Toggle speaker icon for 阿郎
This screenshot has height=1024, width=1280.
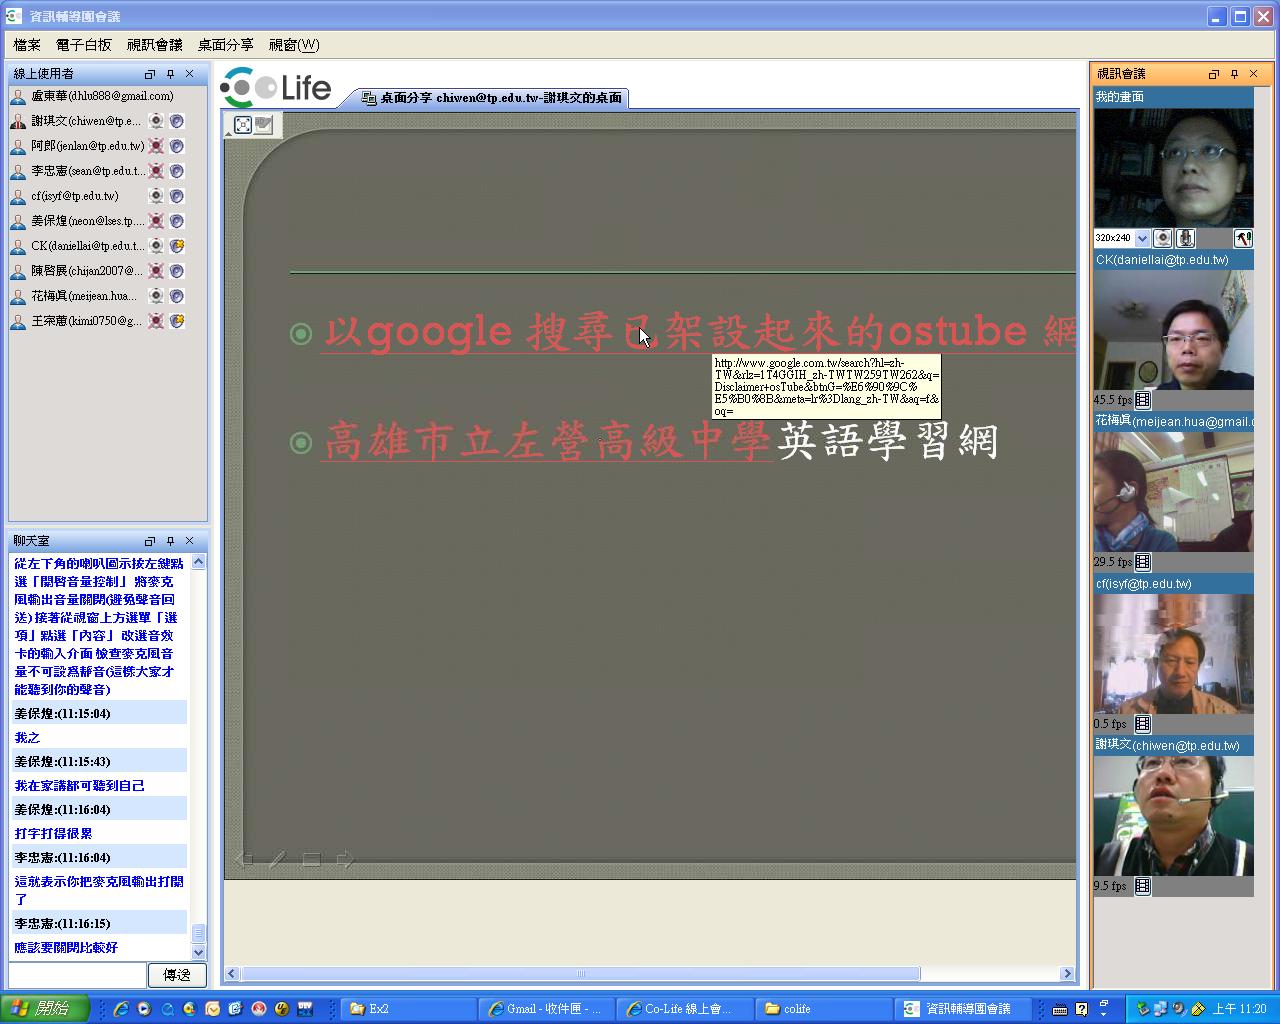pyautogui.click(x=177, y=146)
